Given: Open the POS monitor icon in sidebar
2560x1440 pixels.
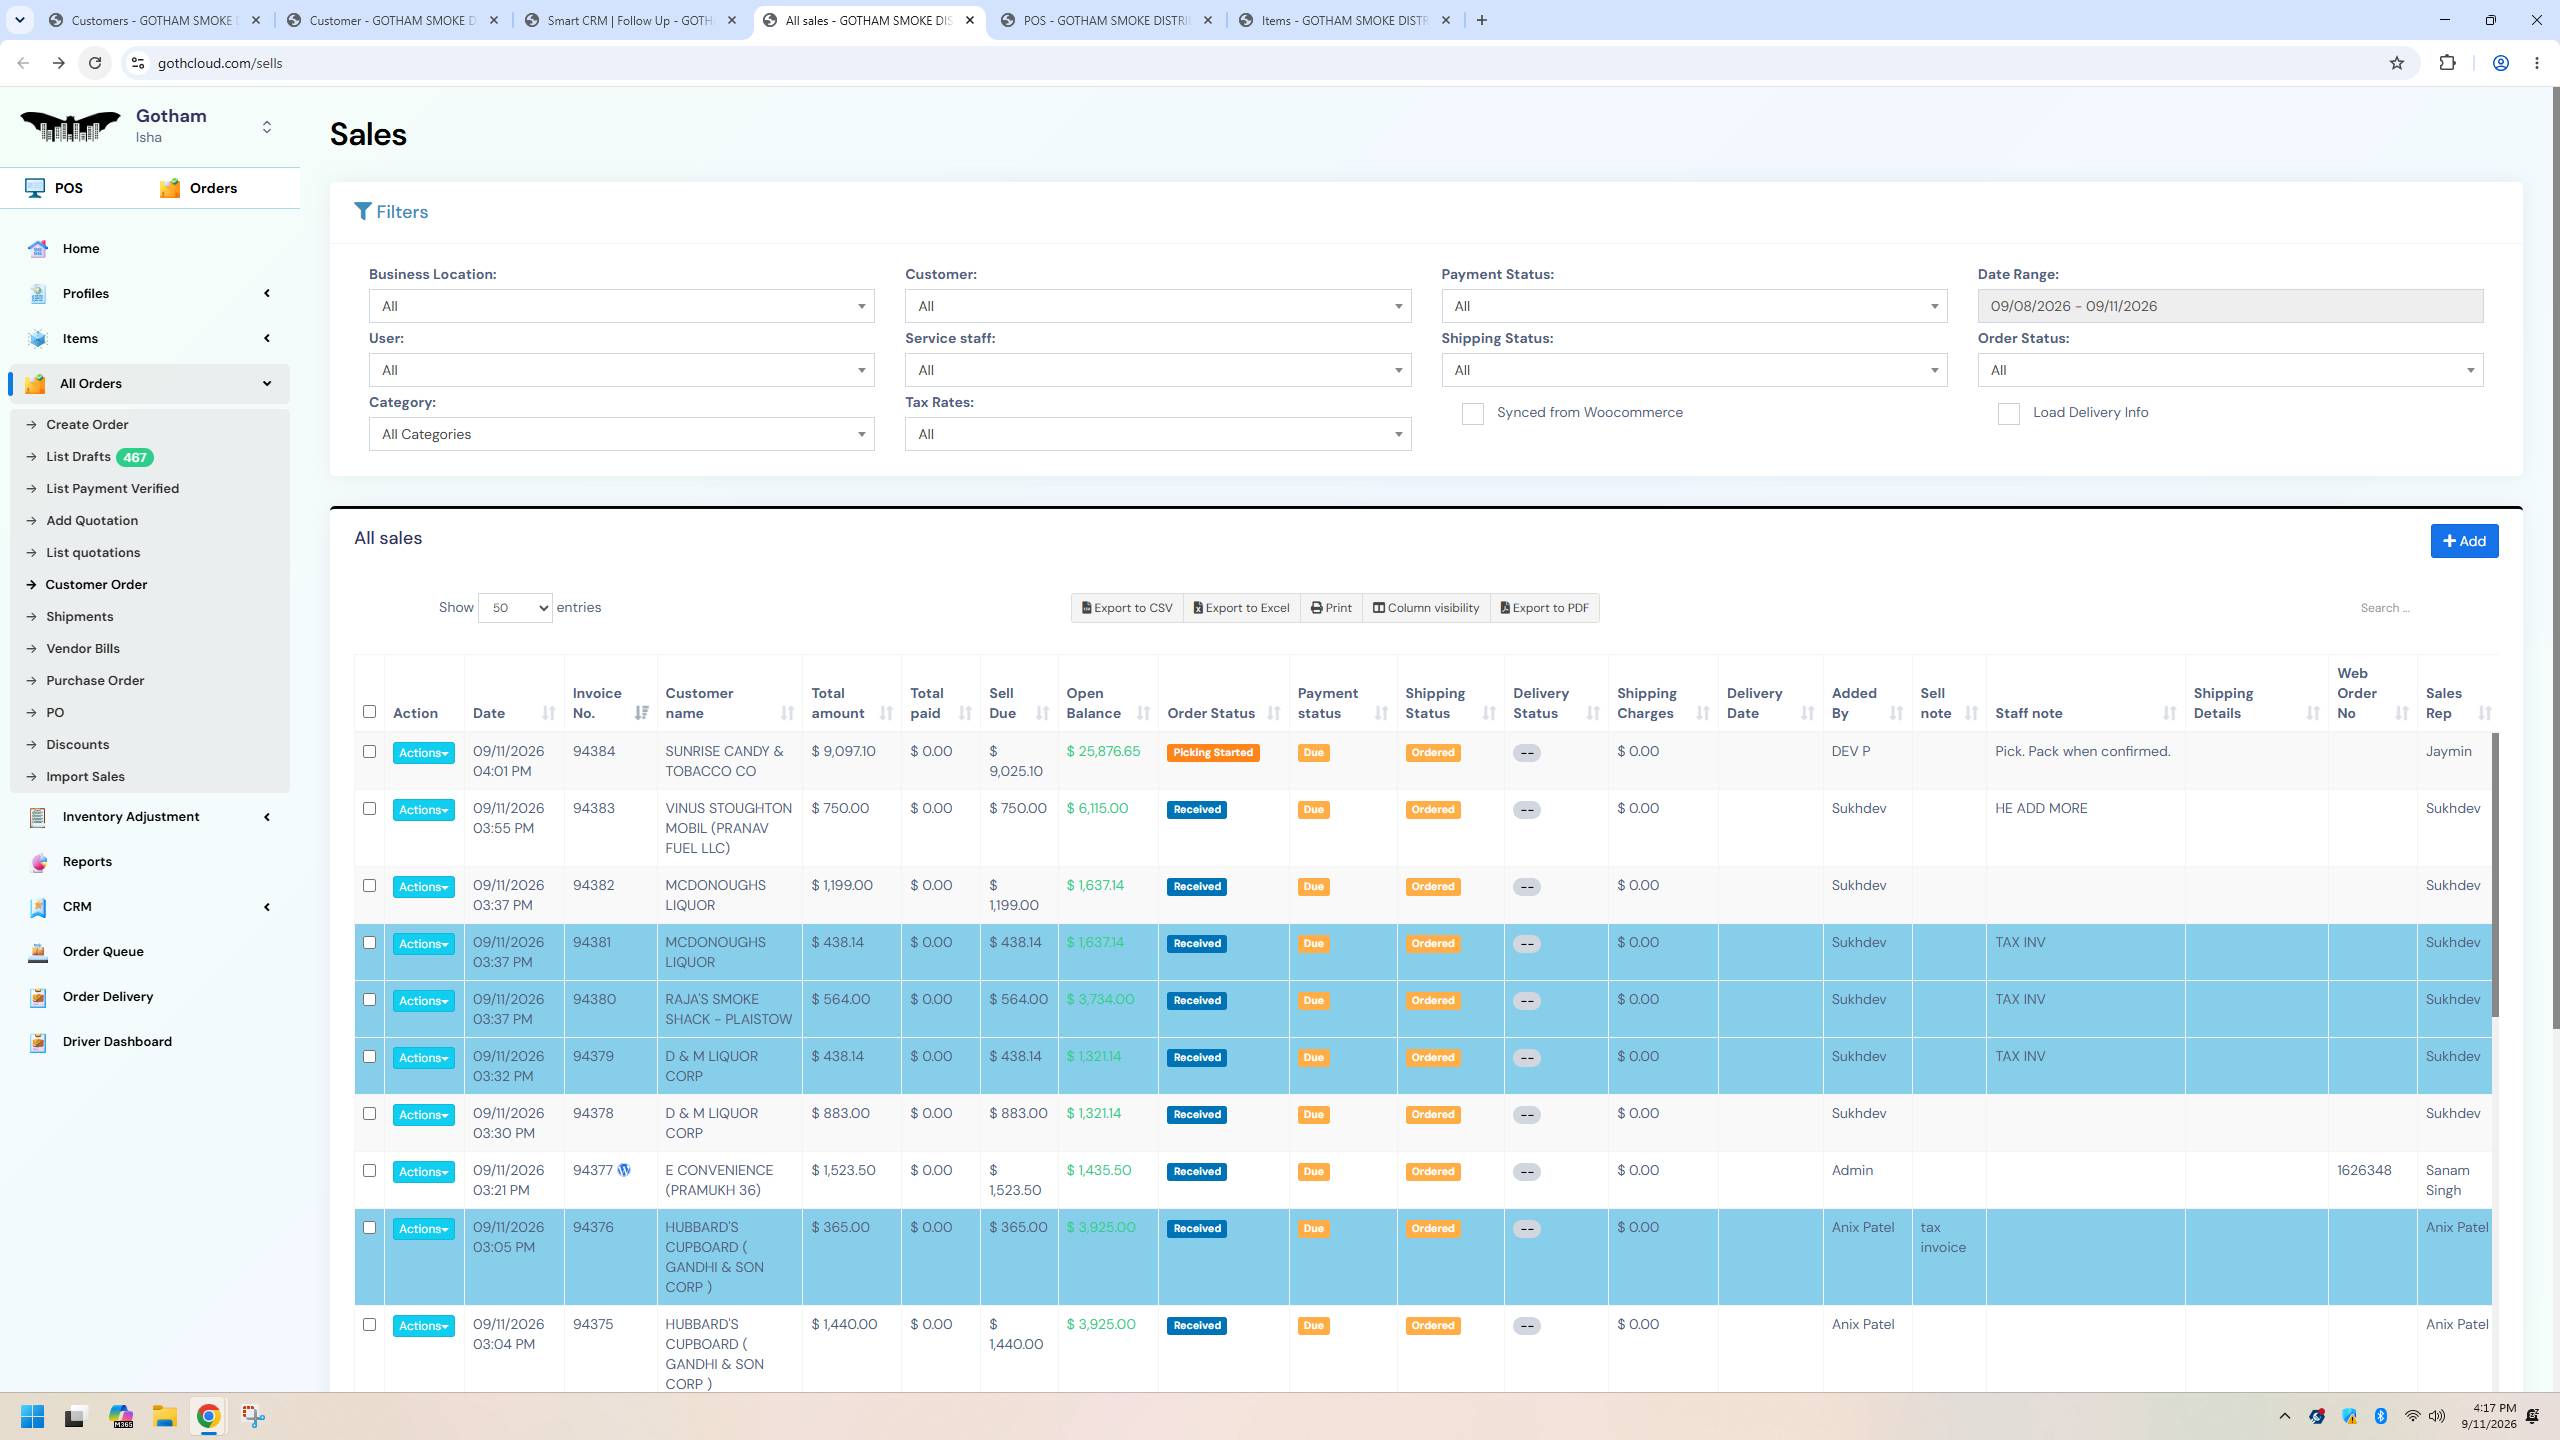Looking at the screenshot, I should [35, 188].
